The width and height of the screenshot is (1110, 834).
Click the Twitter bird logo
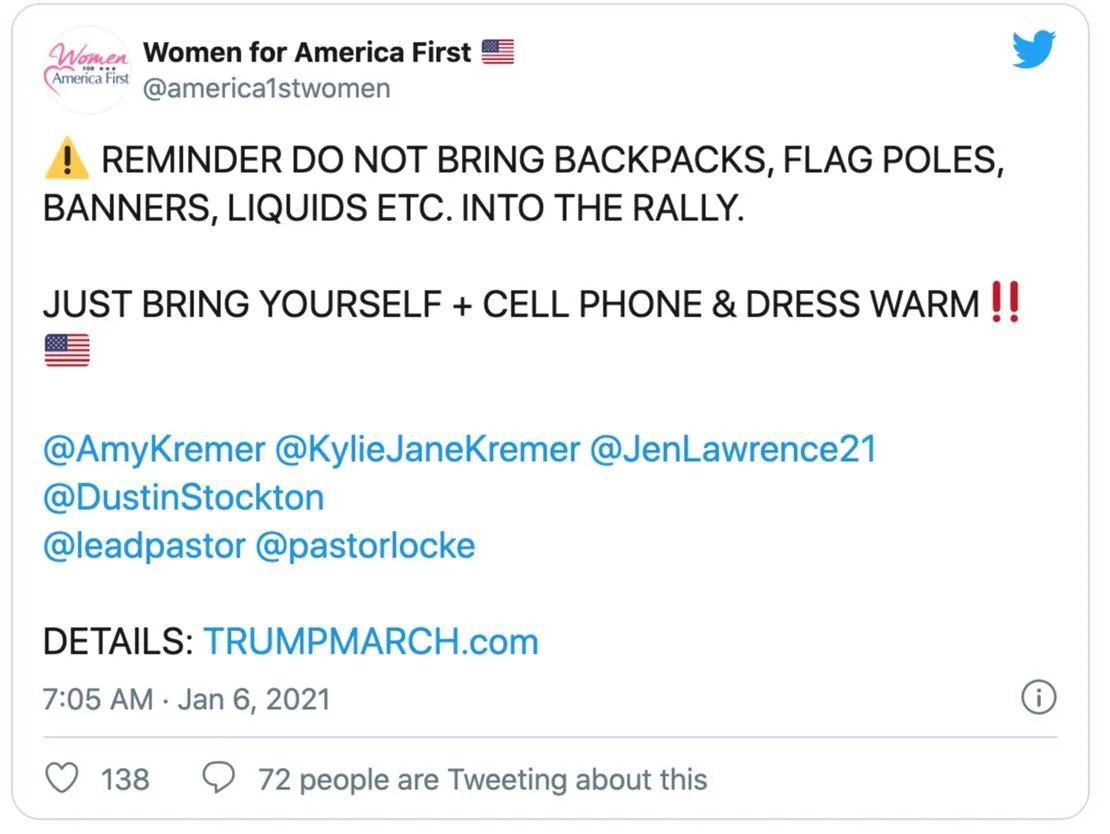1034,49
